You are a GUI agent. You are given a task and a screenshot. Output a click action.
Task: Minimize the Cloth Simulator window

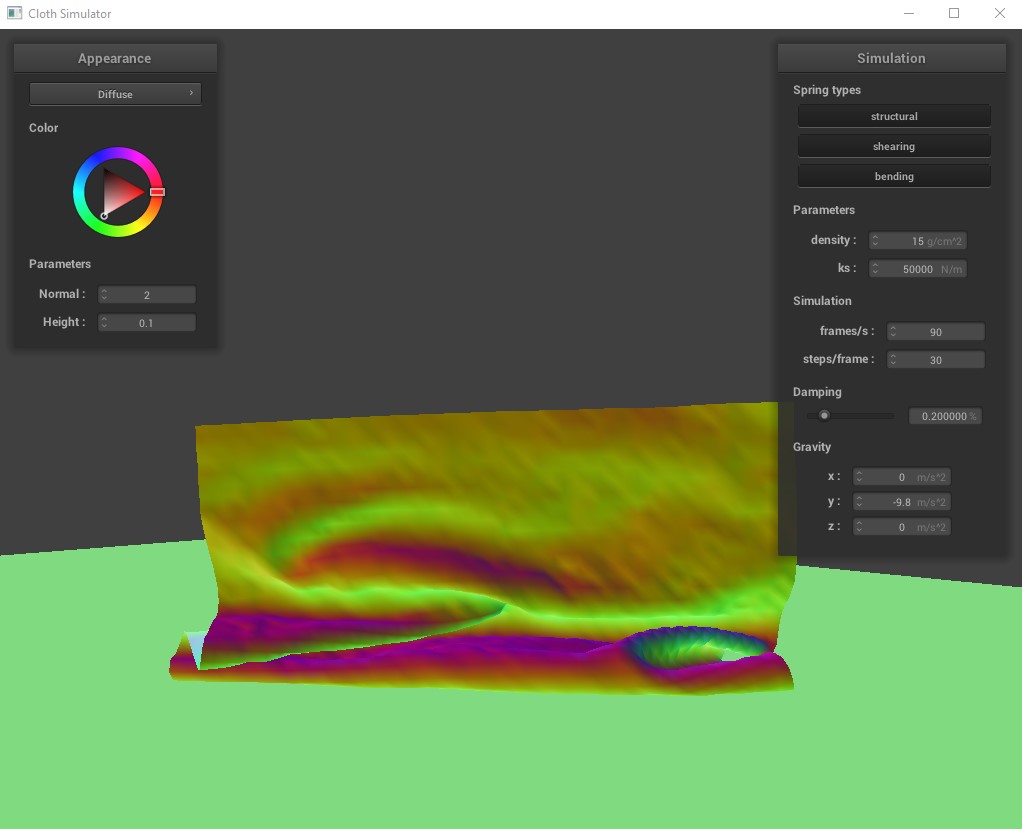pos(909,13)
